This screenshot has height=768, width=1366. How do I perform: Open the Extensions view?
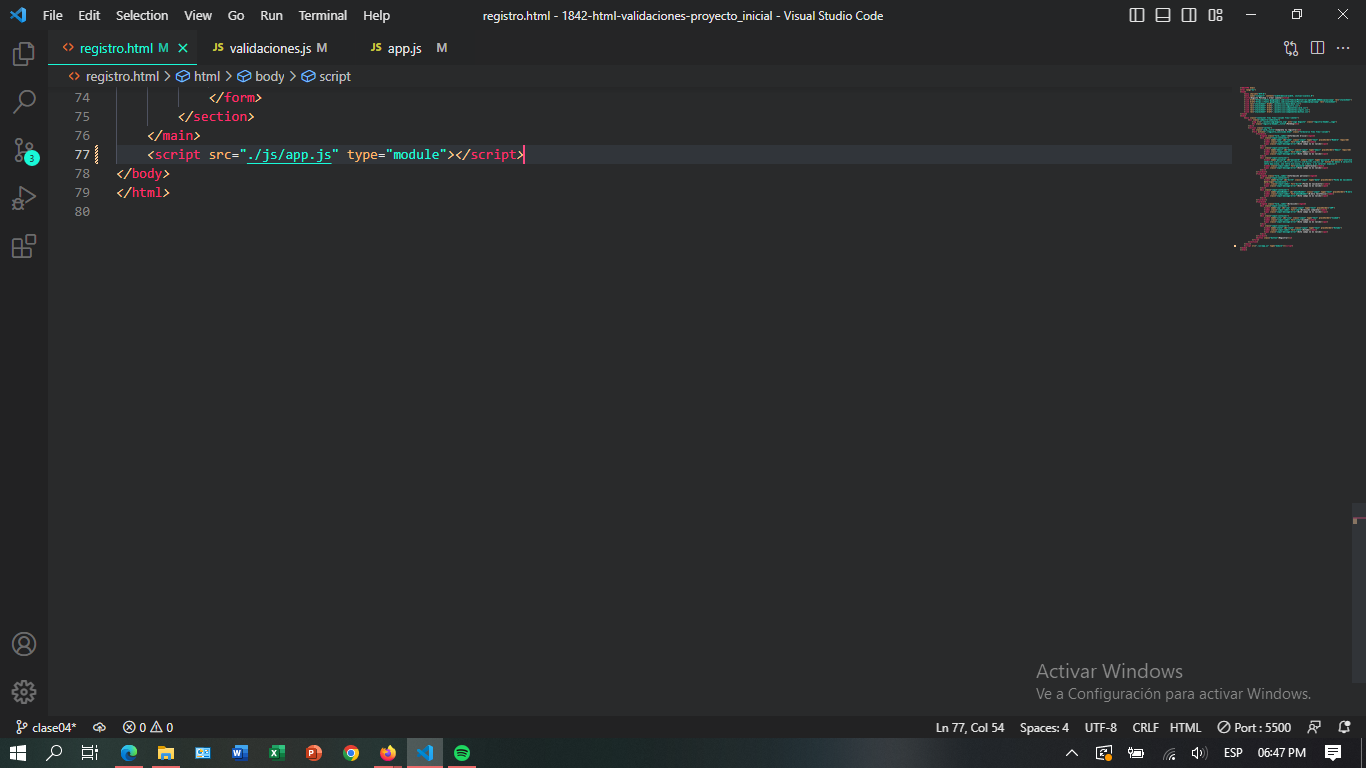click(24, 246)
